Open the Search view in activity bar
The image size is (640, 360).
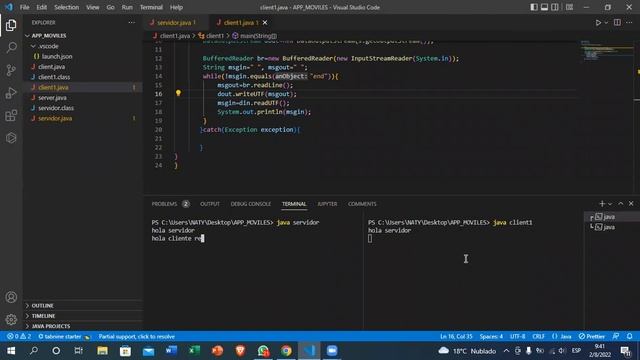tap(11, 48)
